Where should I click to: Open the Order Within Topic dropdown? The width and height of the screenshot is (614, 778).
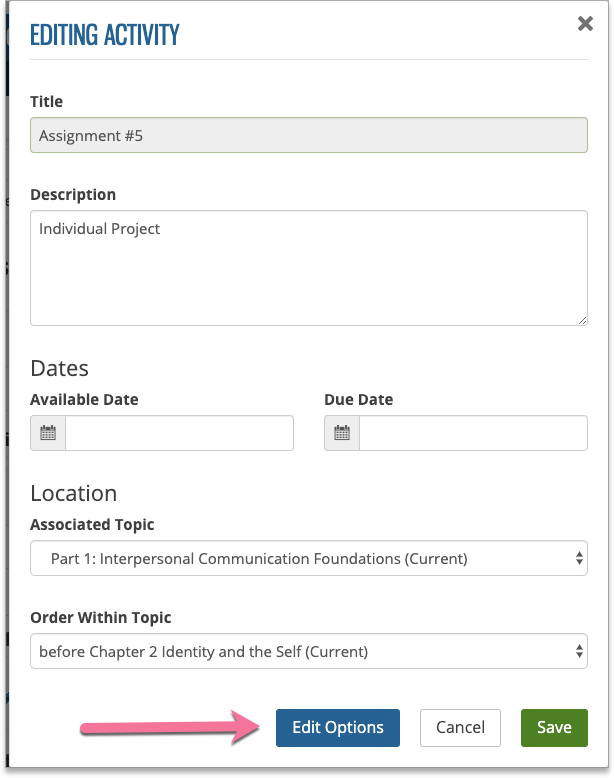308,652
